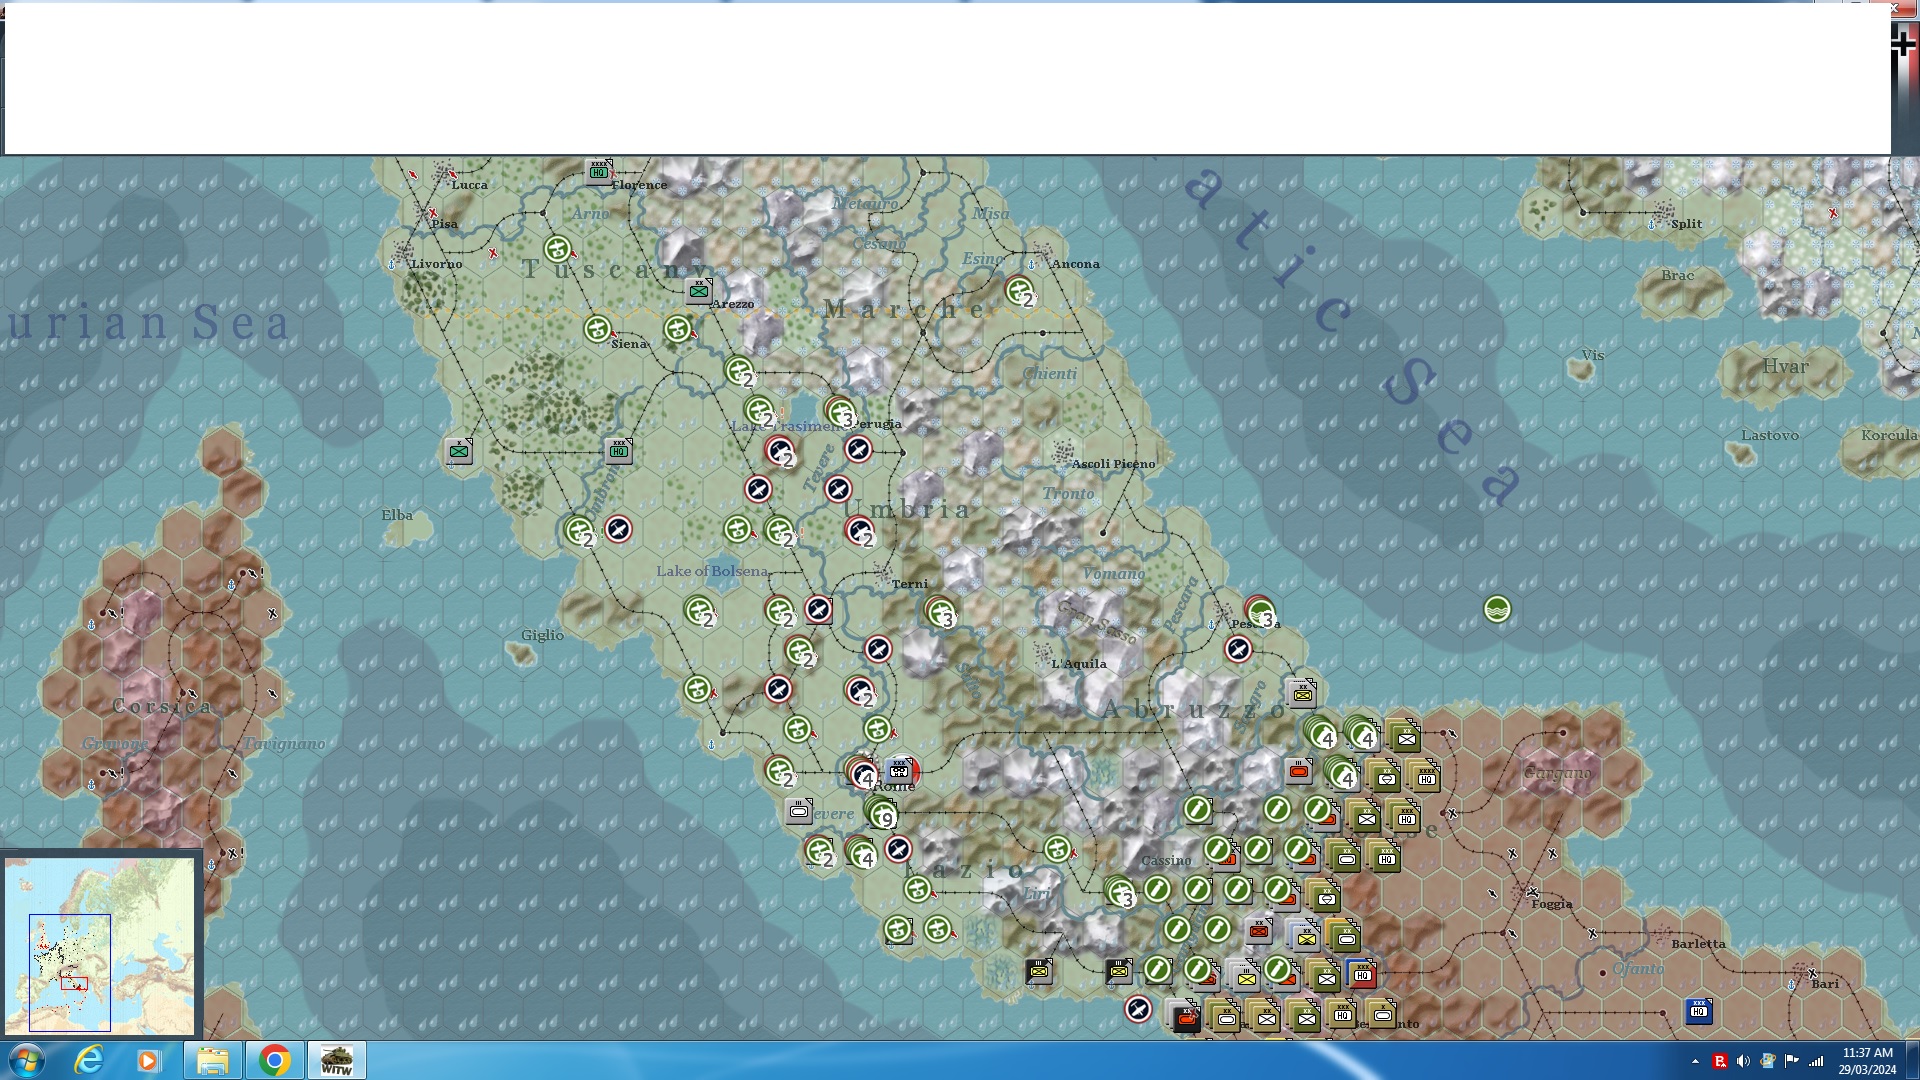Select the brigade counter on coast north of Elba

pyautogui.click(x=459, y=451)
